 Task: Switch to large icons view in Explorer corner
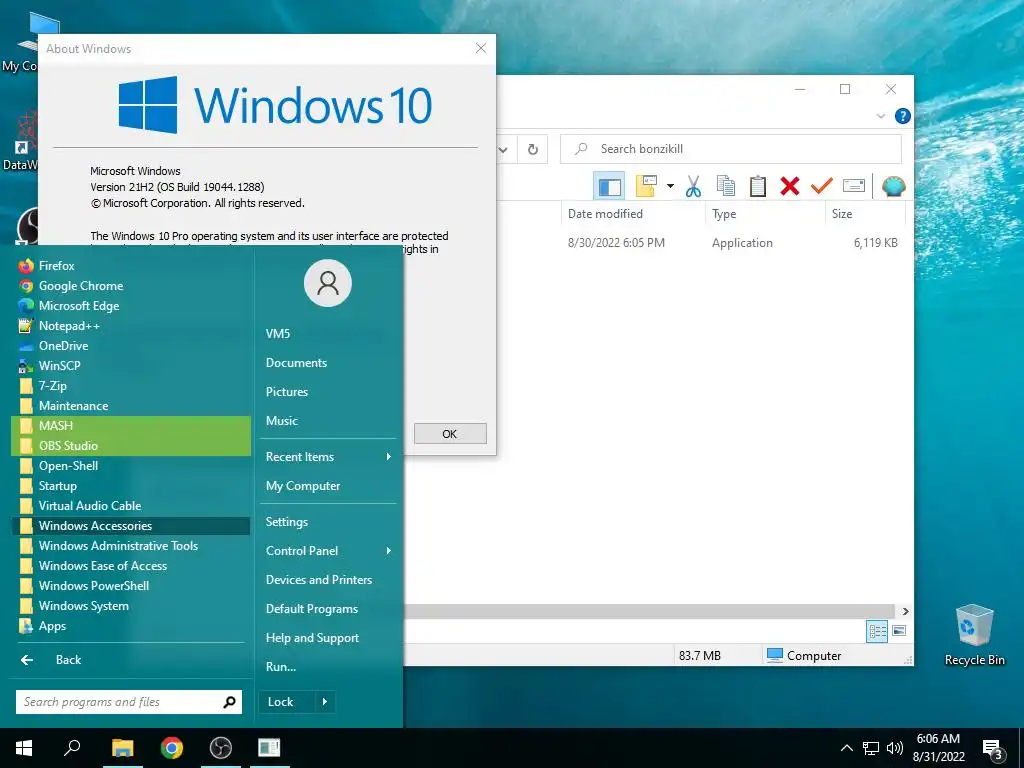tap(899, 631)
